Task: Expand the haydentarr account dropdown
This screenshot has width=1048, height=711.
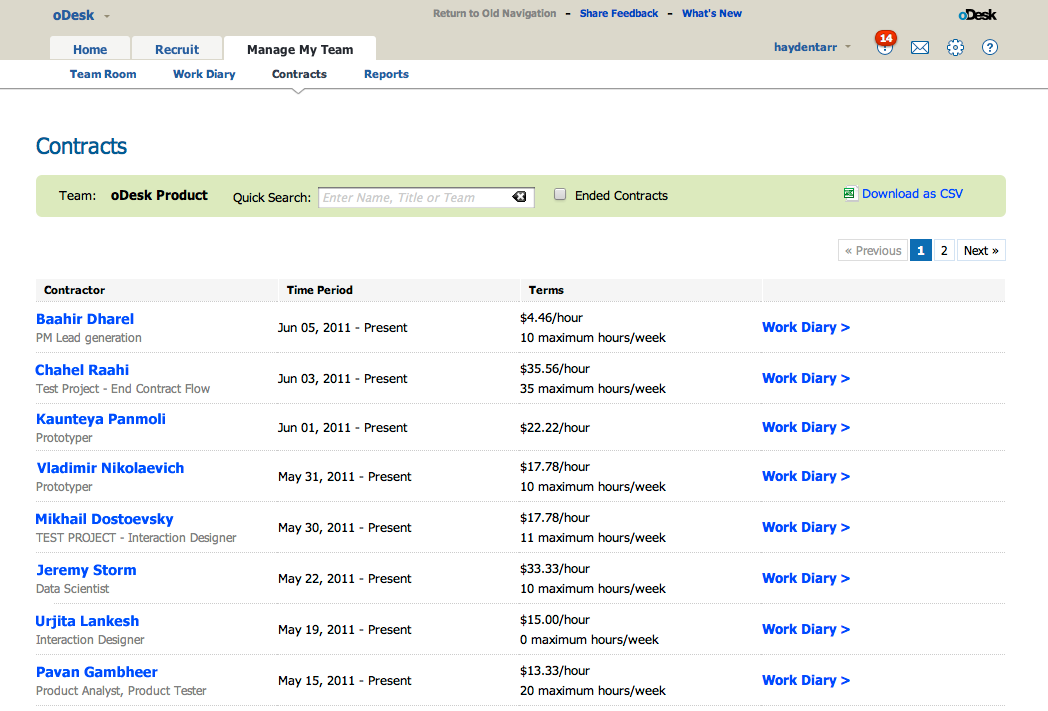Action: 847,47
